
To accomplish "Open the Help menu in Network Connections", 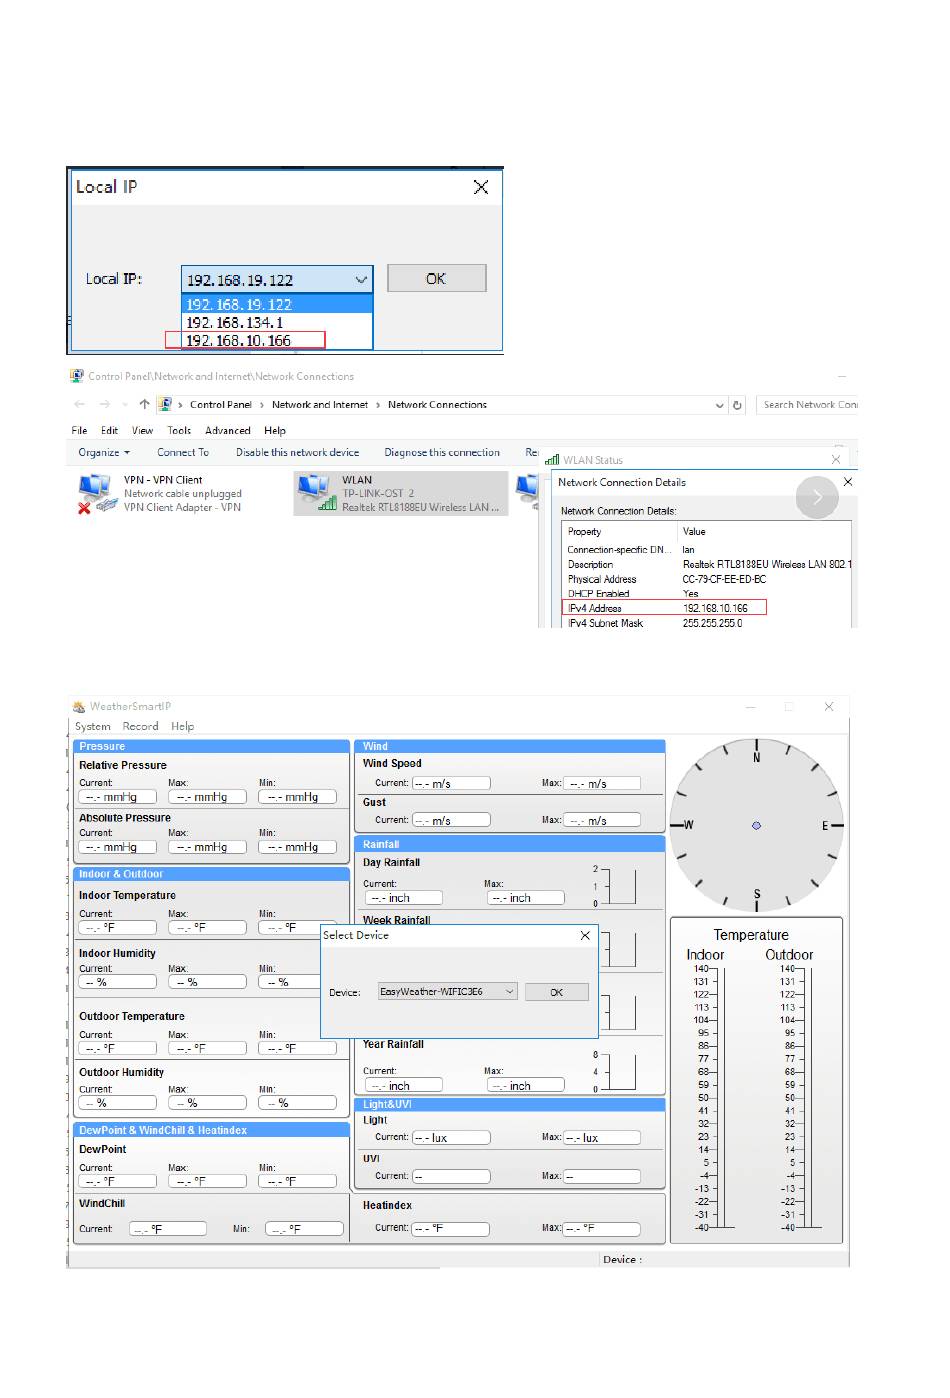I will tap(275, 430).
